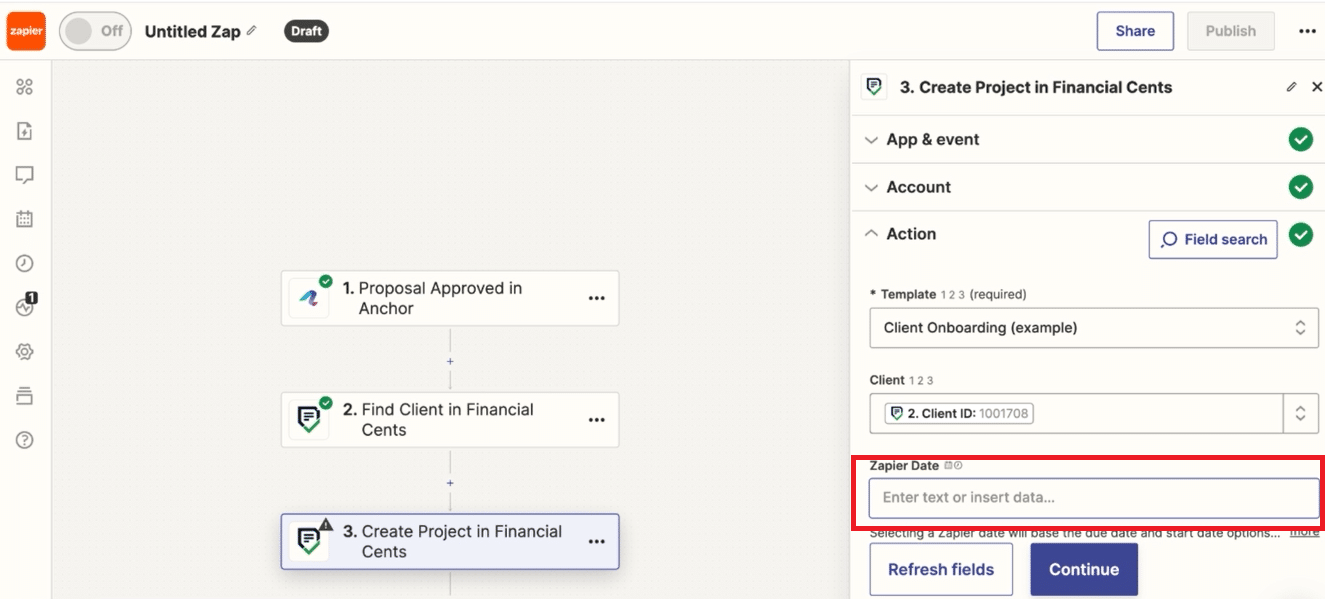Open the Zapier home logo
Screen dimensions: 1325x599
coord(26,31)
